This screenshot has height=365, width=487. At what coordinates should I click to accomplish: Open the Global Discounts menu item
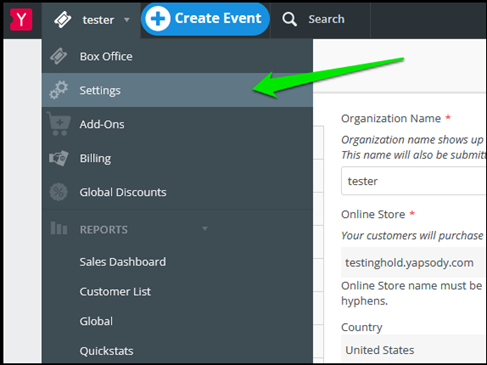point(177,192)
